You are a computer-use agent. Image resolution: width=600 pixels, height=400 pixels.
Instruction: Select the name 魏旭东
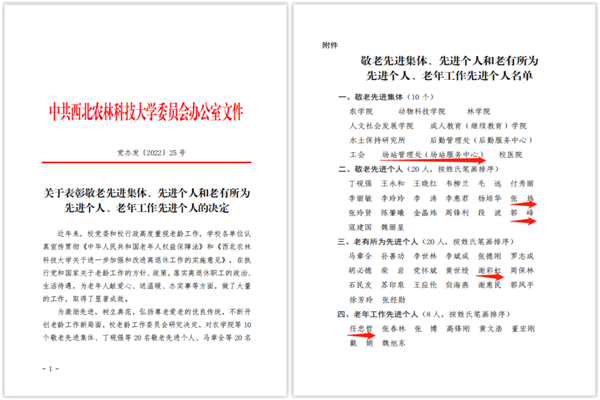pyautogui.click(x=393, y=343)
